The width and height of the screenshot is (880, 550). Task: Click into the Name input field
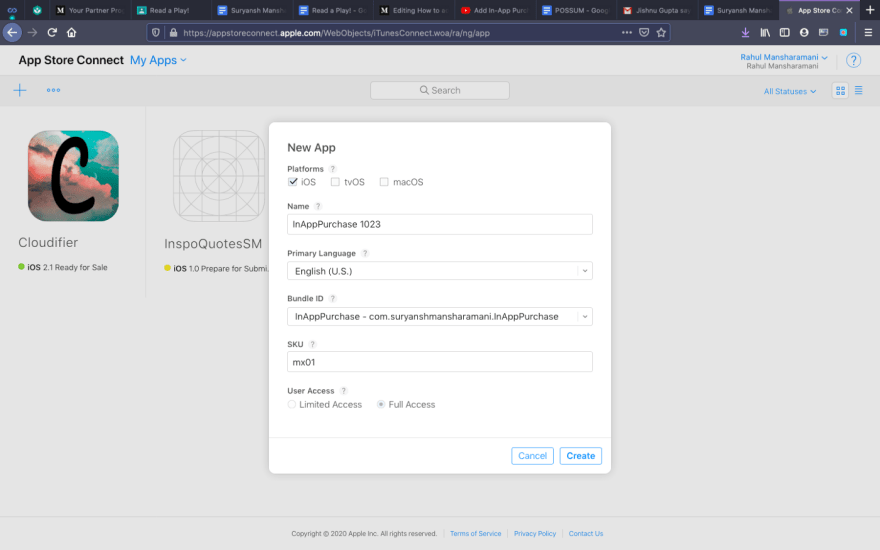(x=440, y=224)
